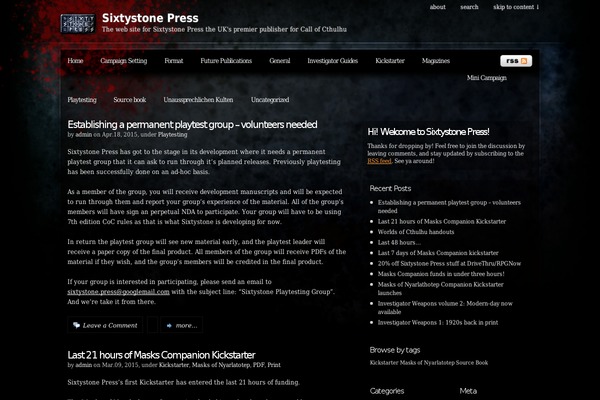Click the Kickstarter tag under Browse by tags

click(384, 362)
